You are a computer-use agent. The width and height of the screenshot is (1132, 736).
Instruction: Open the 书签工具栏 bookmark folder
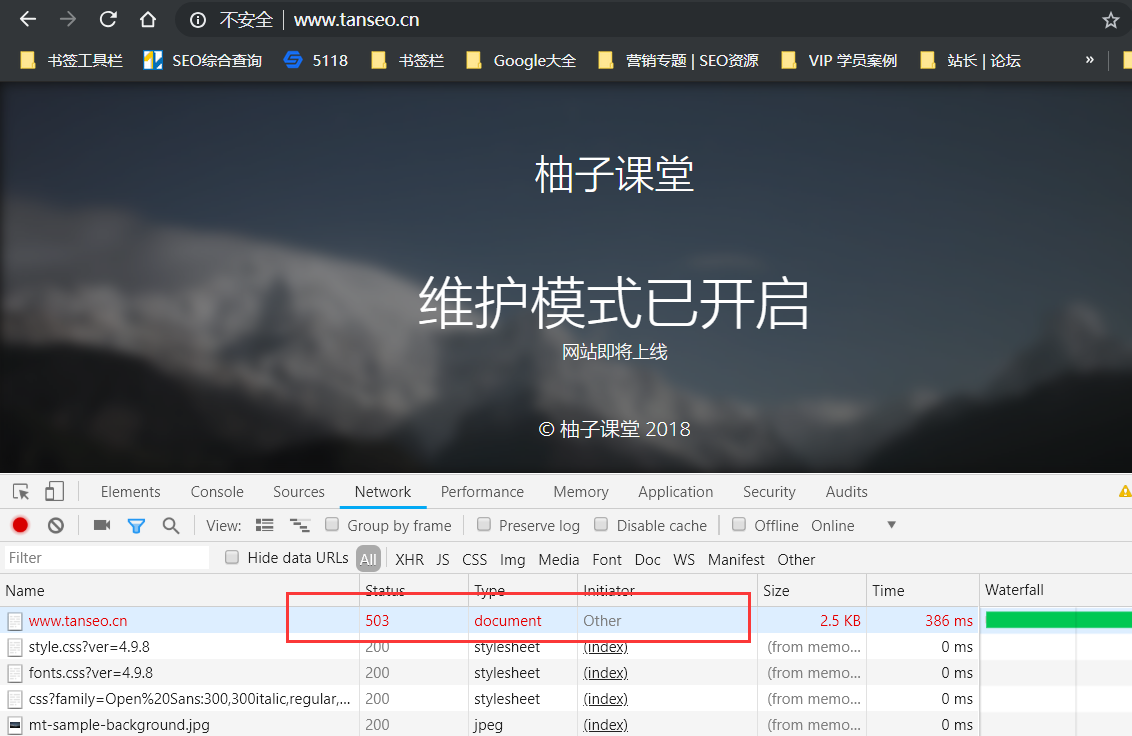71,61
